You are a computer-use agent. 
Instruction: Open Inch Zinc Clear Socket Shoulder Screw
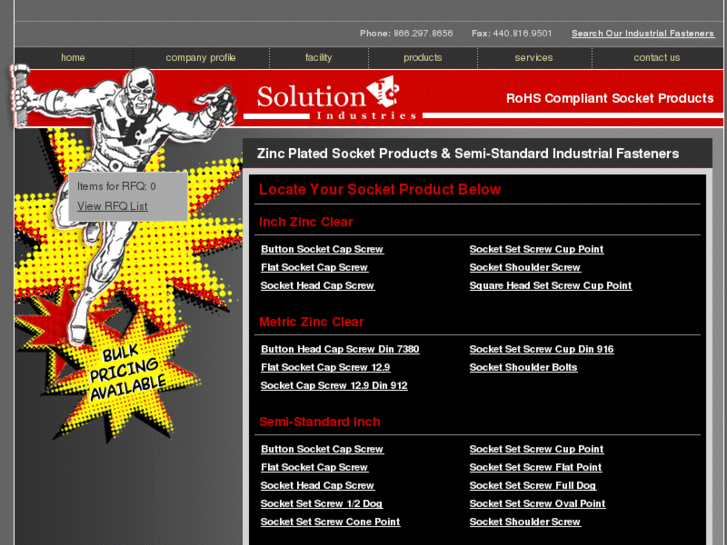click(x=525, y=268)
